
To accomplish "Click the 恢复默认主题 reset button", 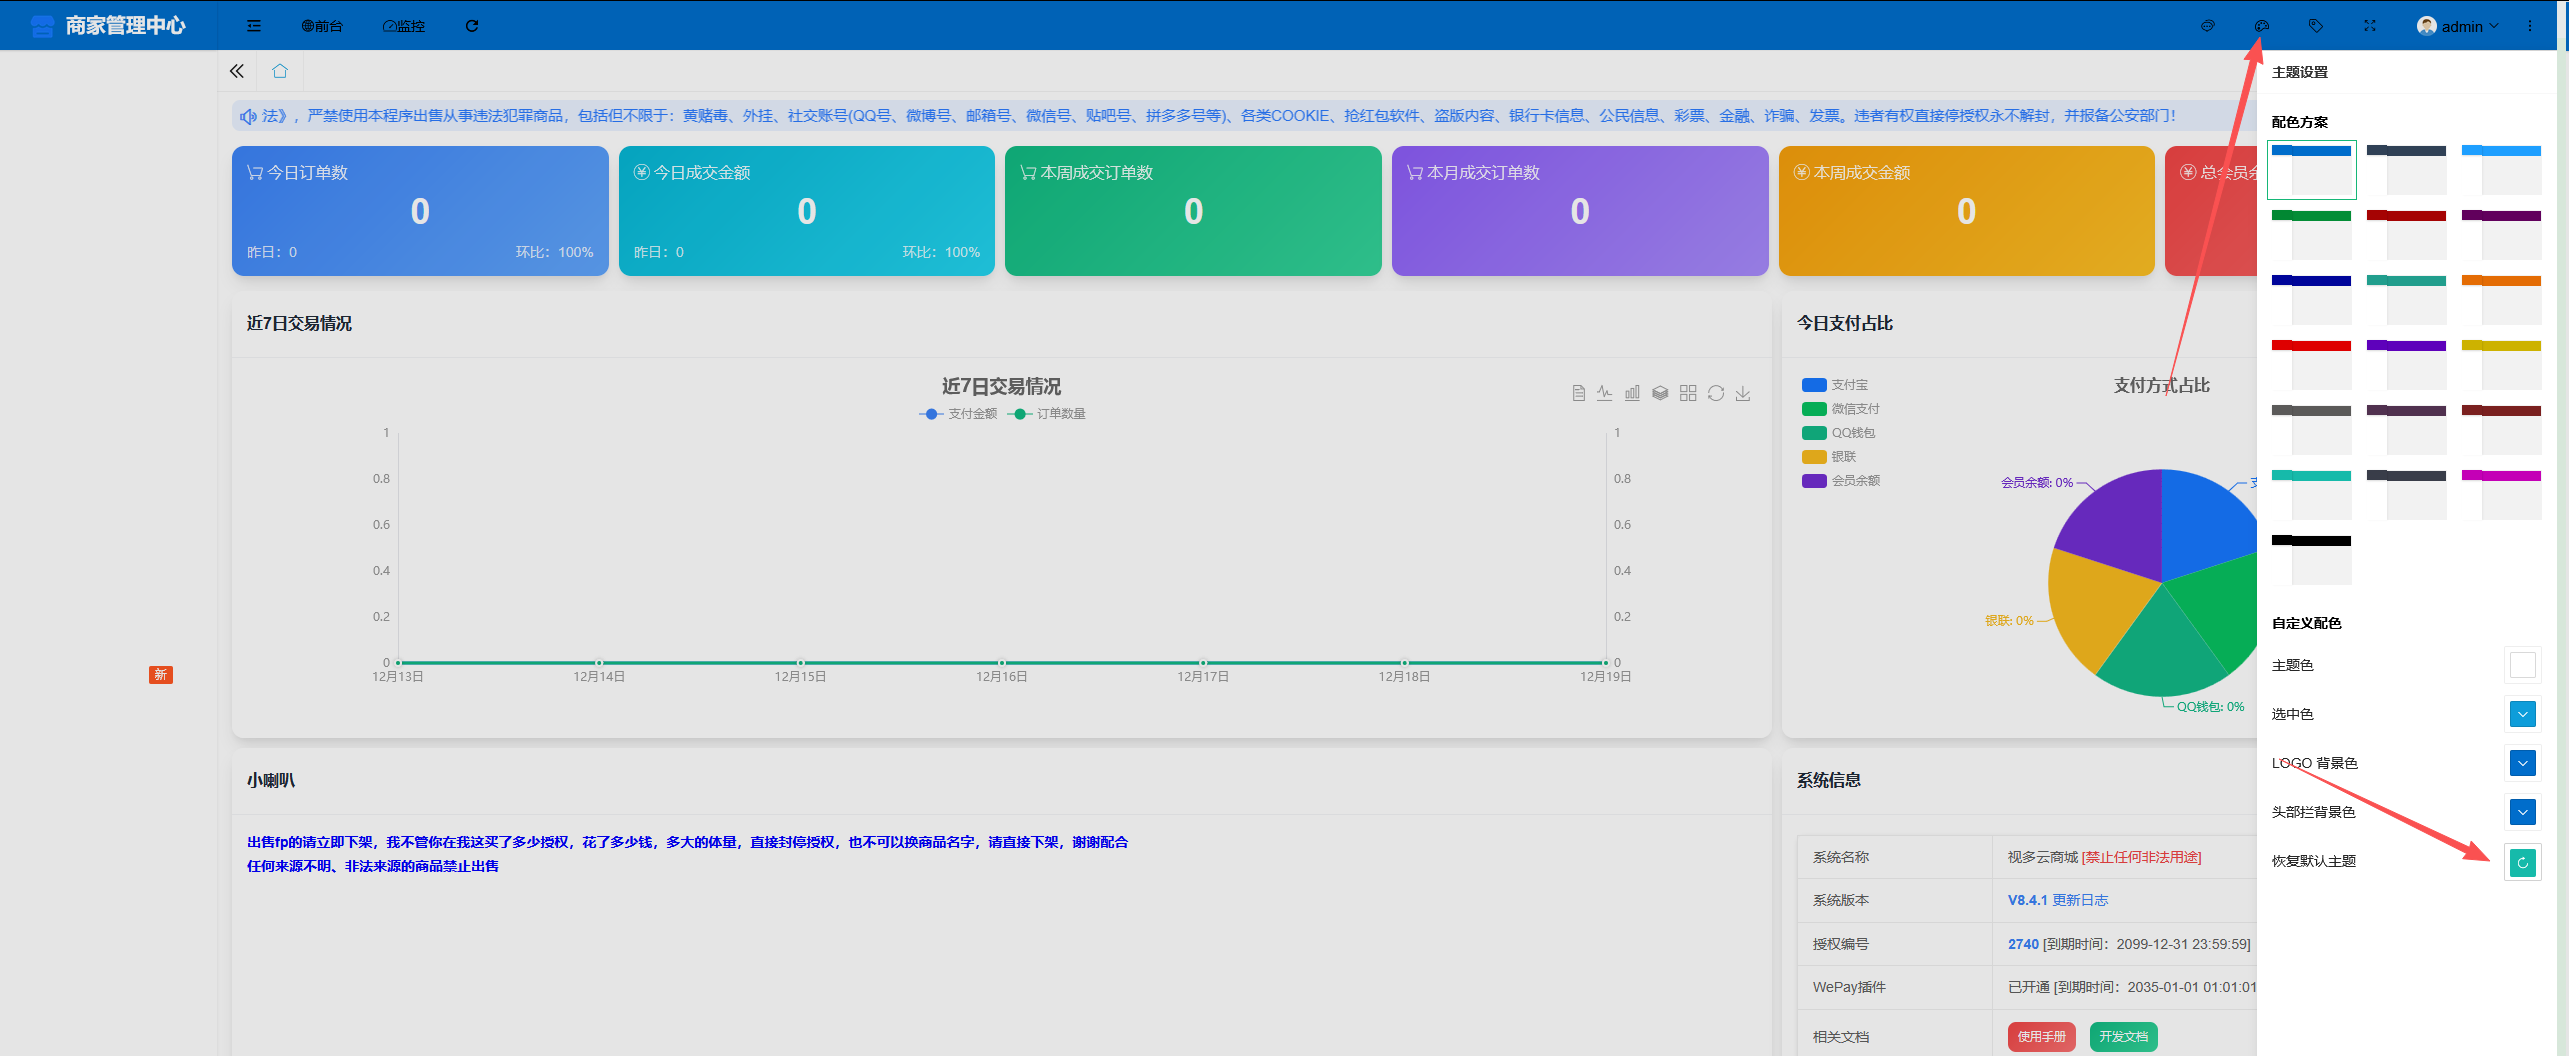I will pos(2522,862).
